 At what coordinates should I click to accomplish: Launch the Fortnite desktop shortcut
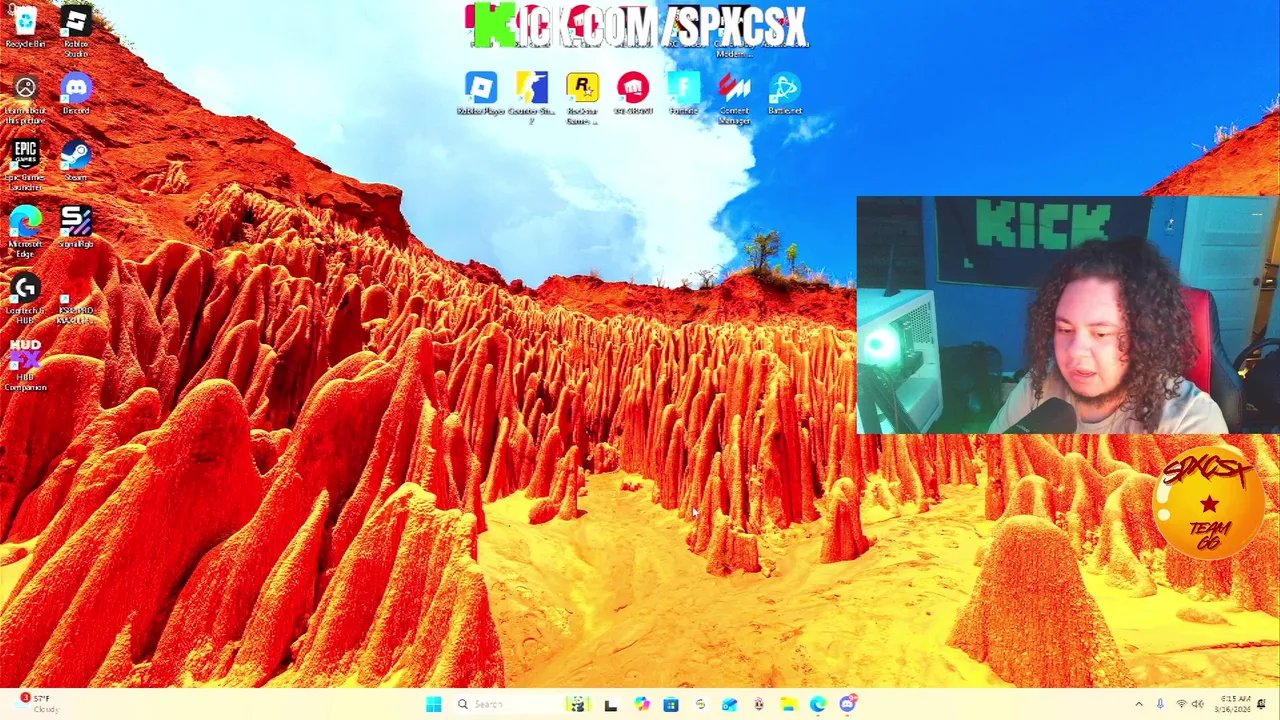[x=684, y=94]
